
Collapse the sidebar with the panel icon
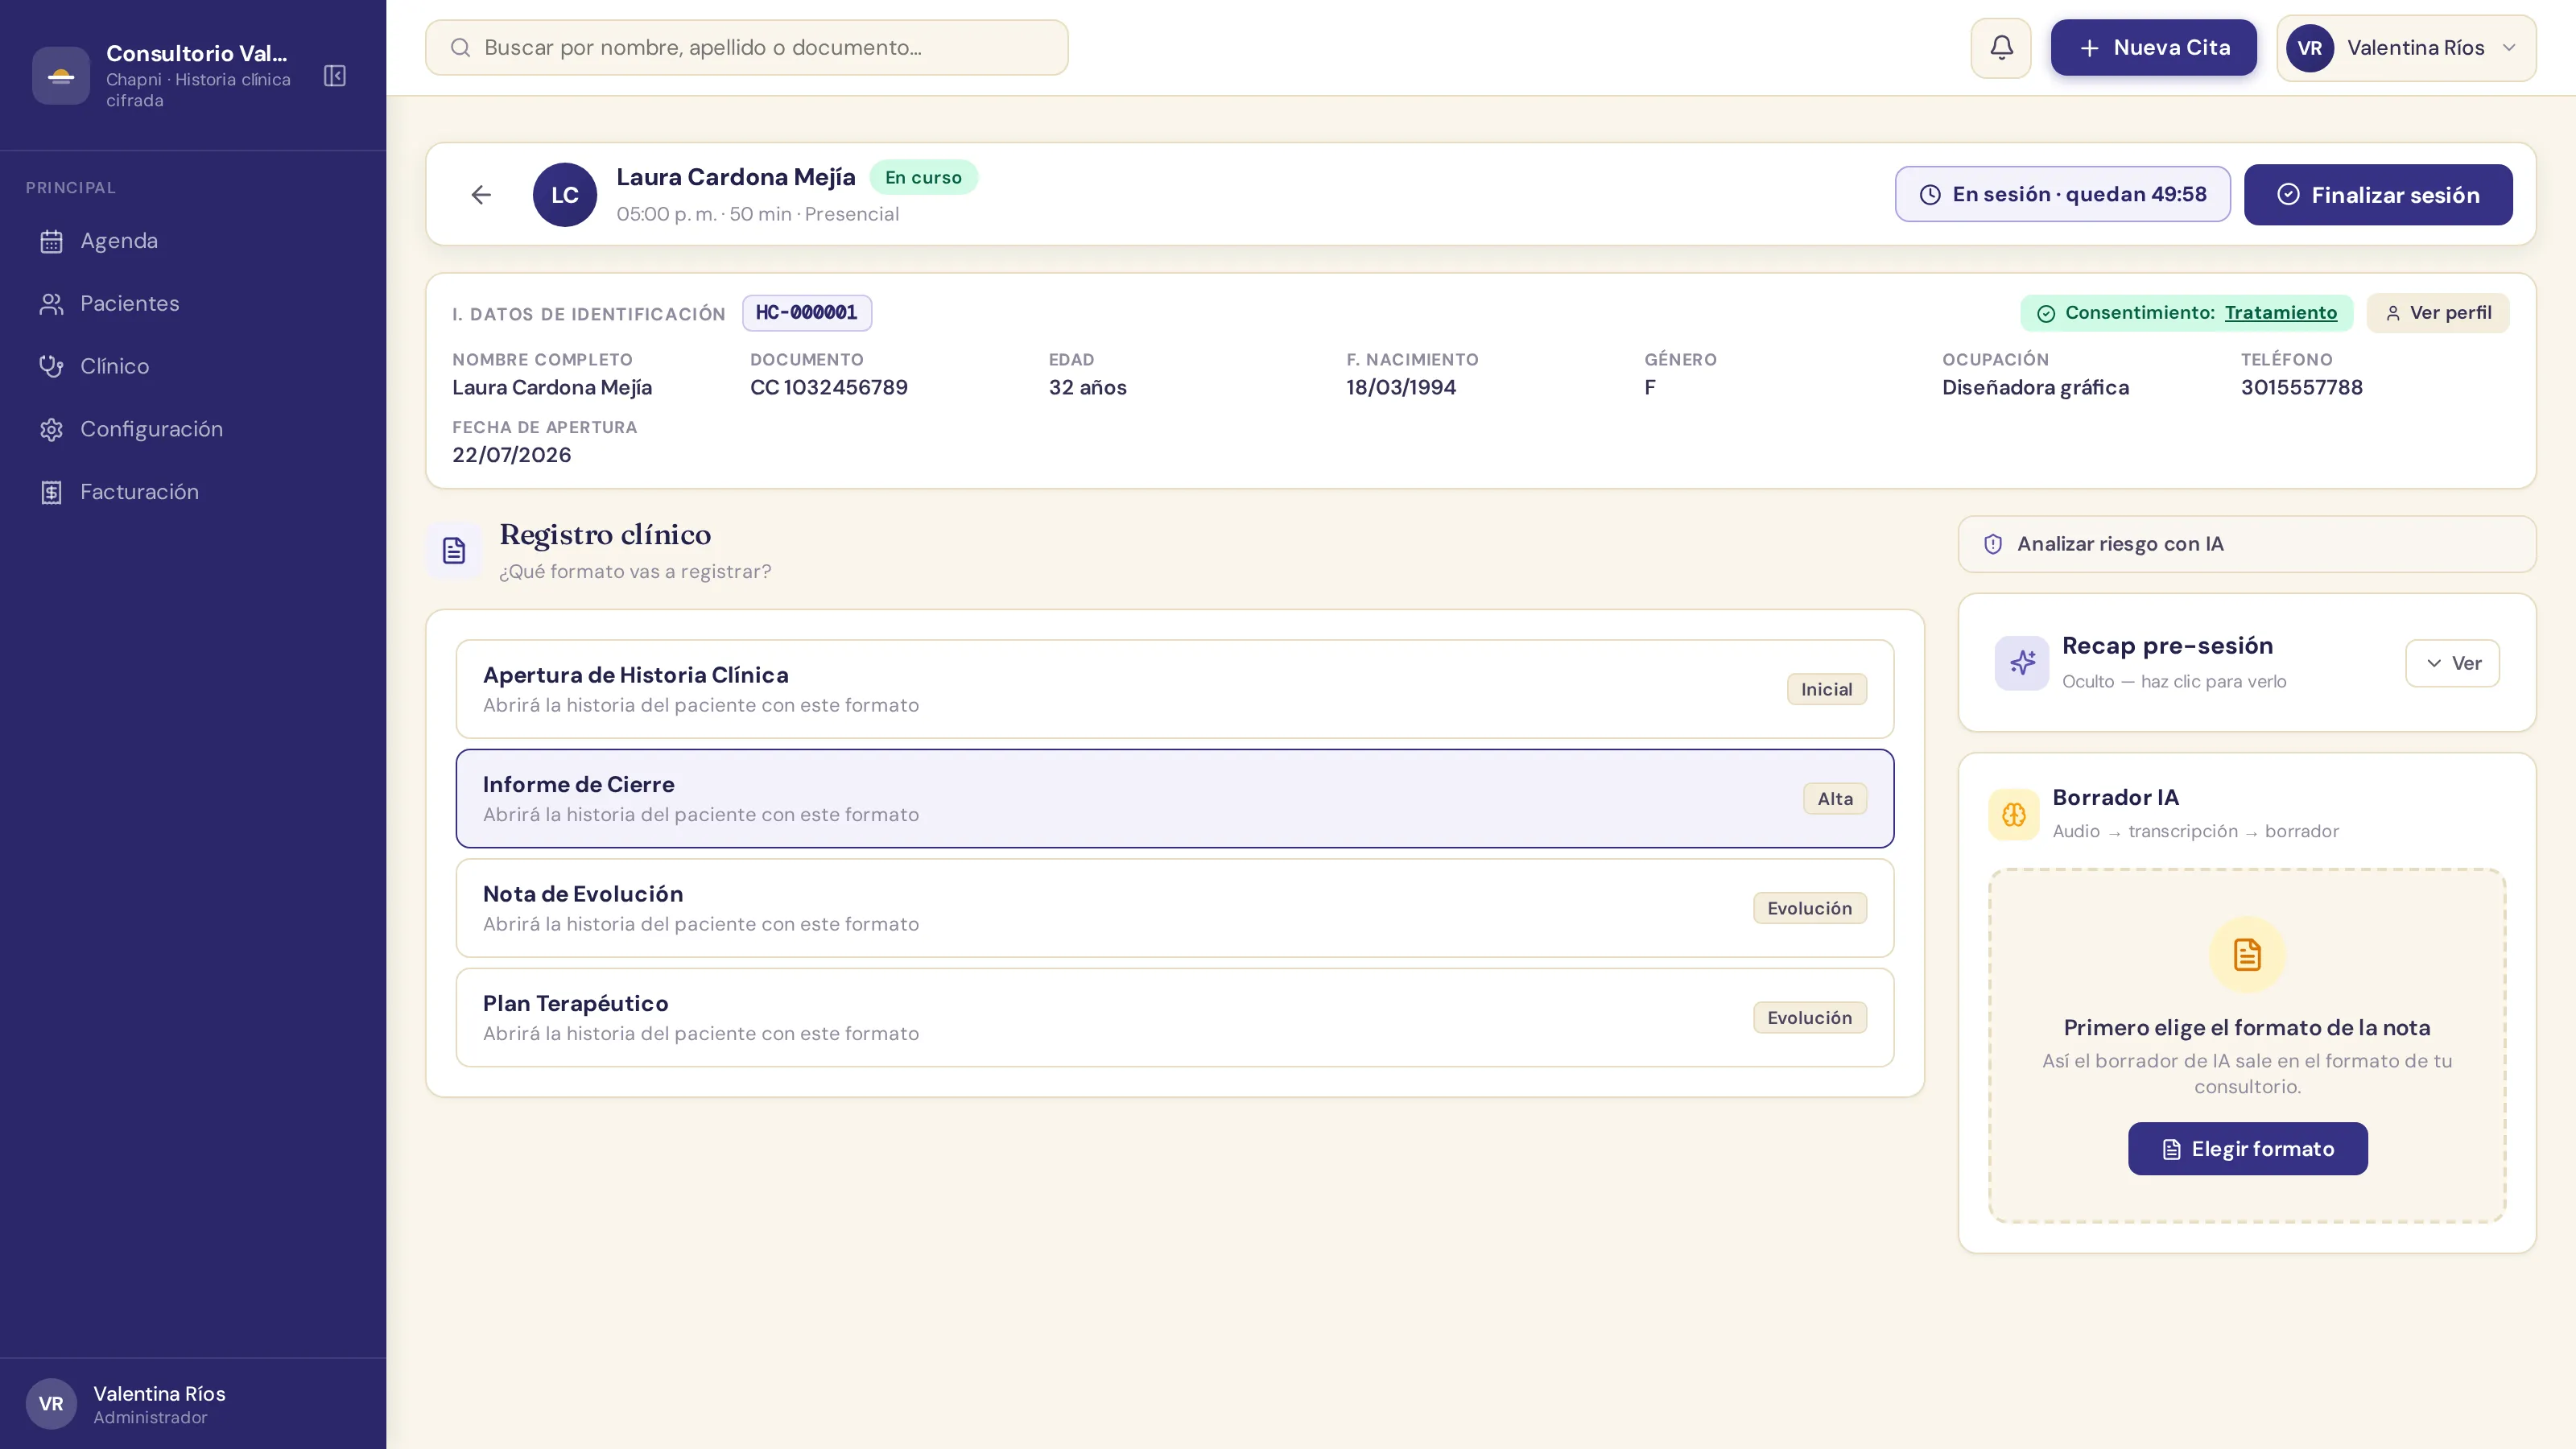[x=335, y=76]
